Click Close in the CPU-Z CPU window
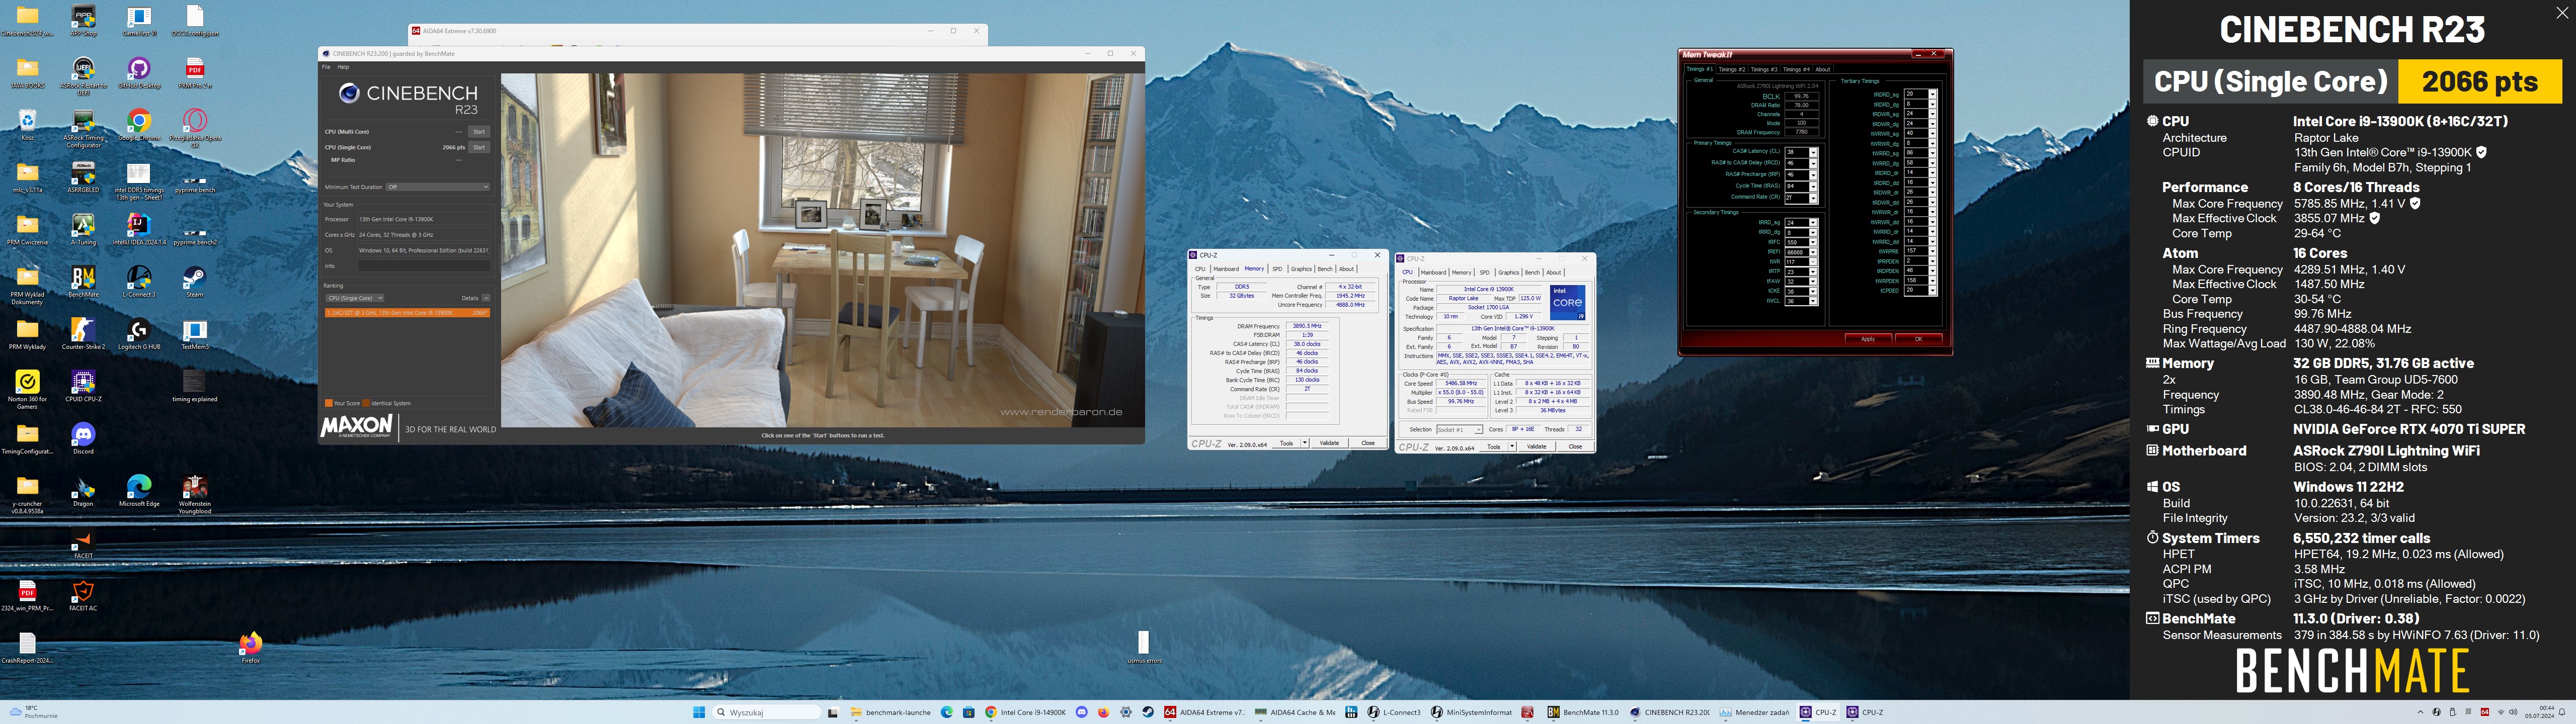This screenshot has height=724, width=2576. pyautogui.click(x=1575, y=447)
